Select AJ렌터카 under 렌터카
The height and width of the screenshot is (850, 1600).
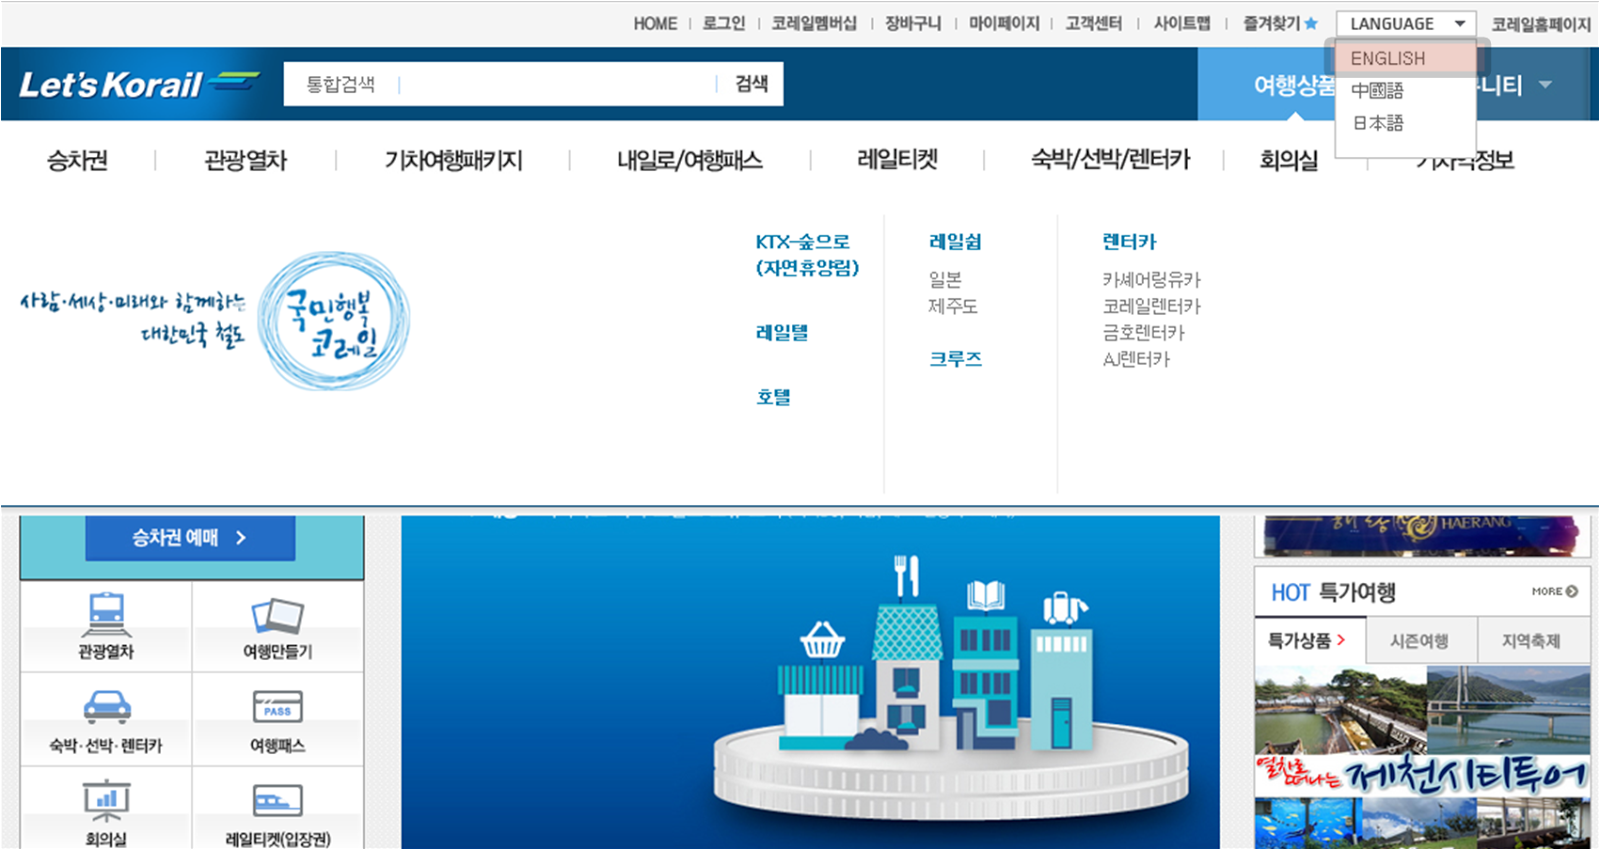(1136, 359)
